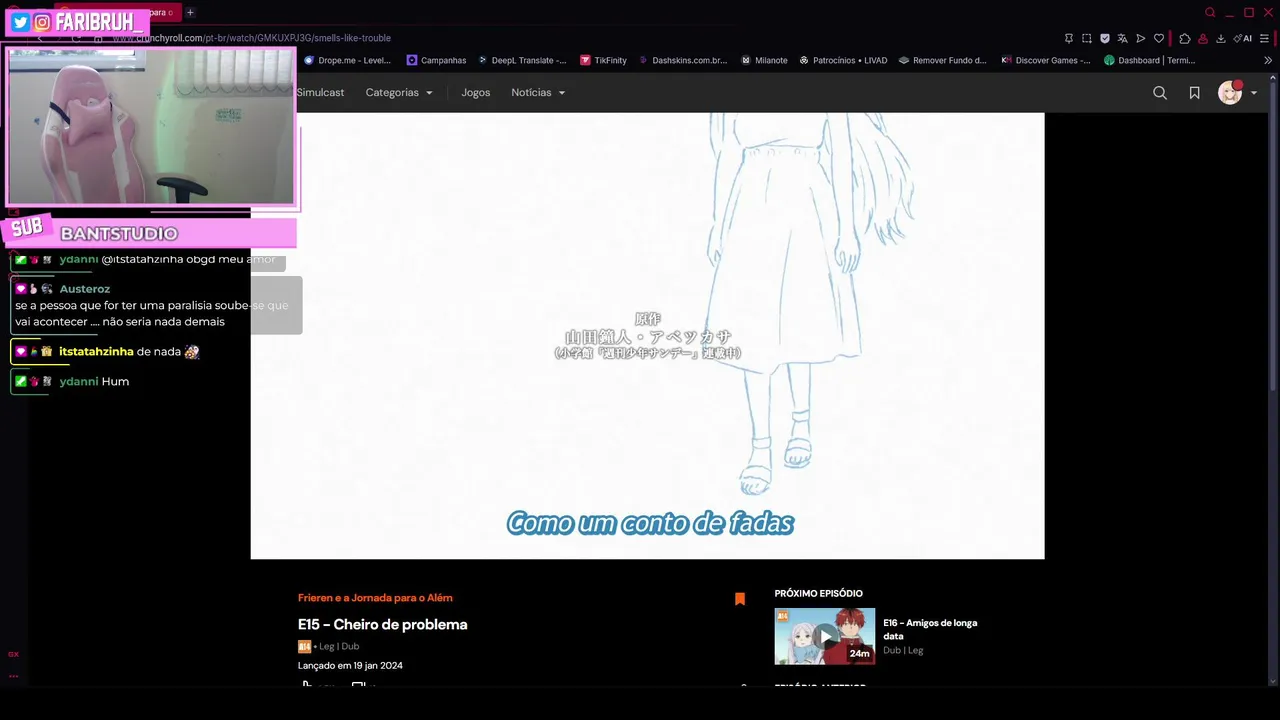Image resolution: width=1280 pixels, height=720 pixels.
Task: Open the ad blocker shield icon
Action: 1105,38
